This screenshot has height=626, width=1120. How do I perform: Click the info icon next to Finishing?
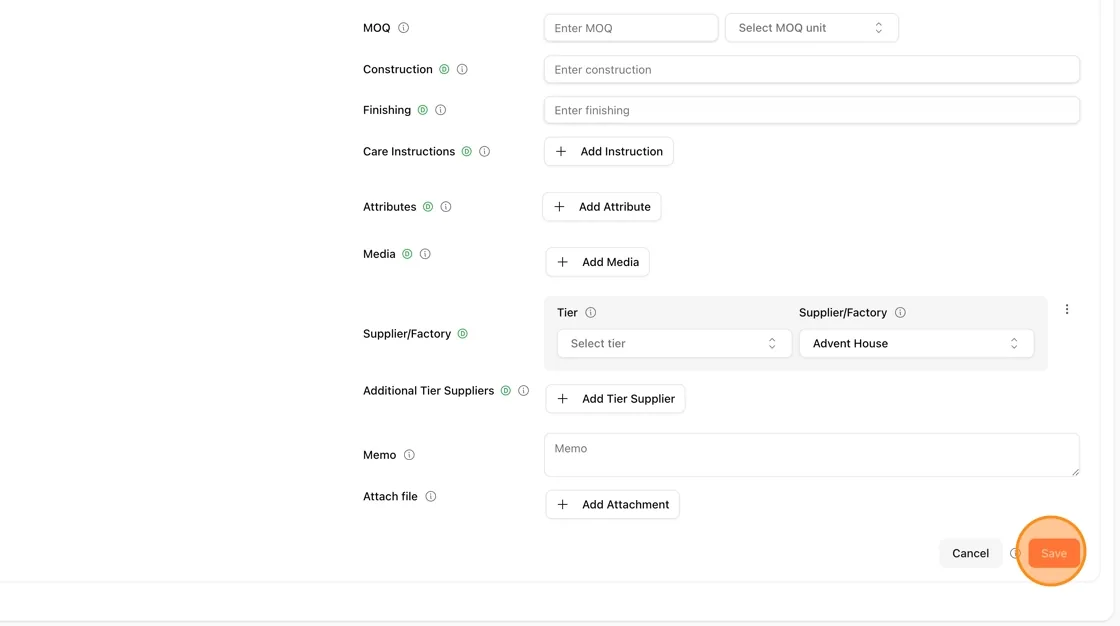(x=441, y=110)
